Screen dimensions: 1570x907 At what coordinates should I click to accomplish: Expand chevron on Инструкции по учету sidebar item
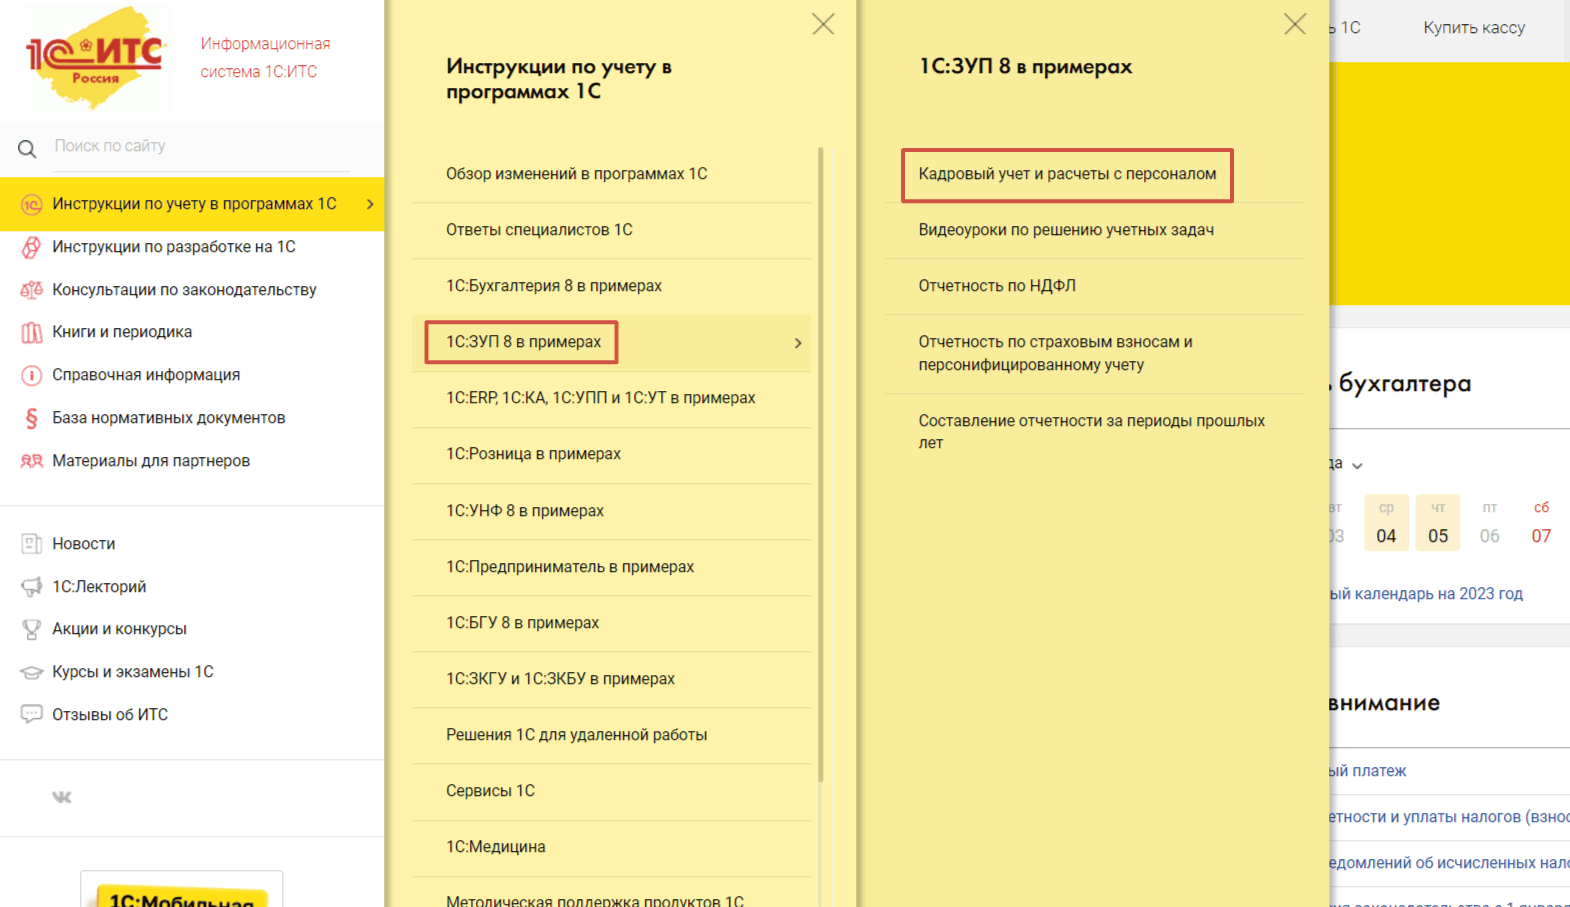pos(370,204)
